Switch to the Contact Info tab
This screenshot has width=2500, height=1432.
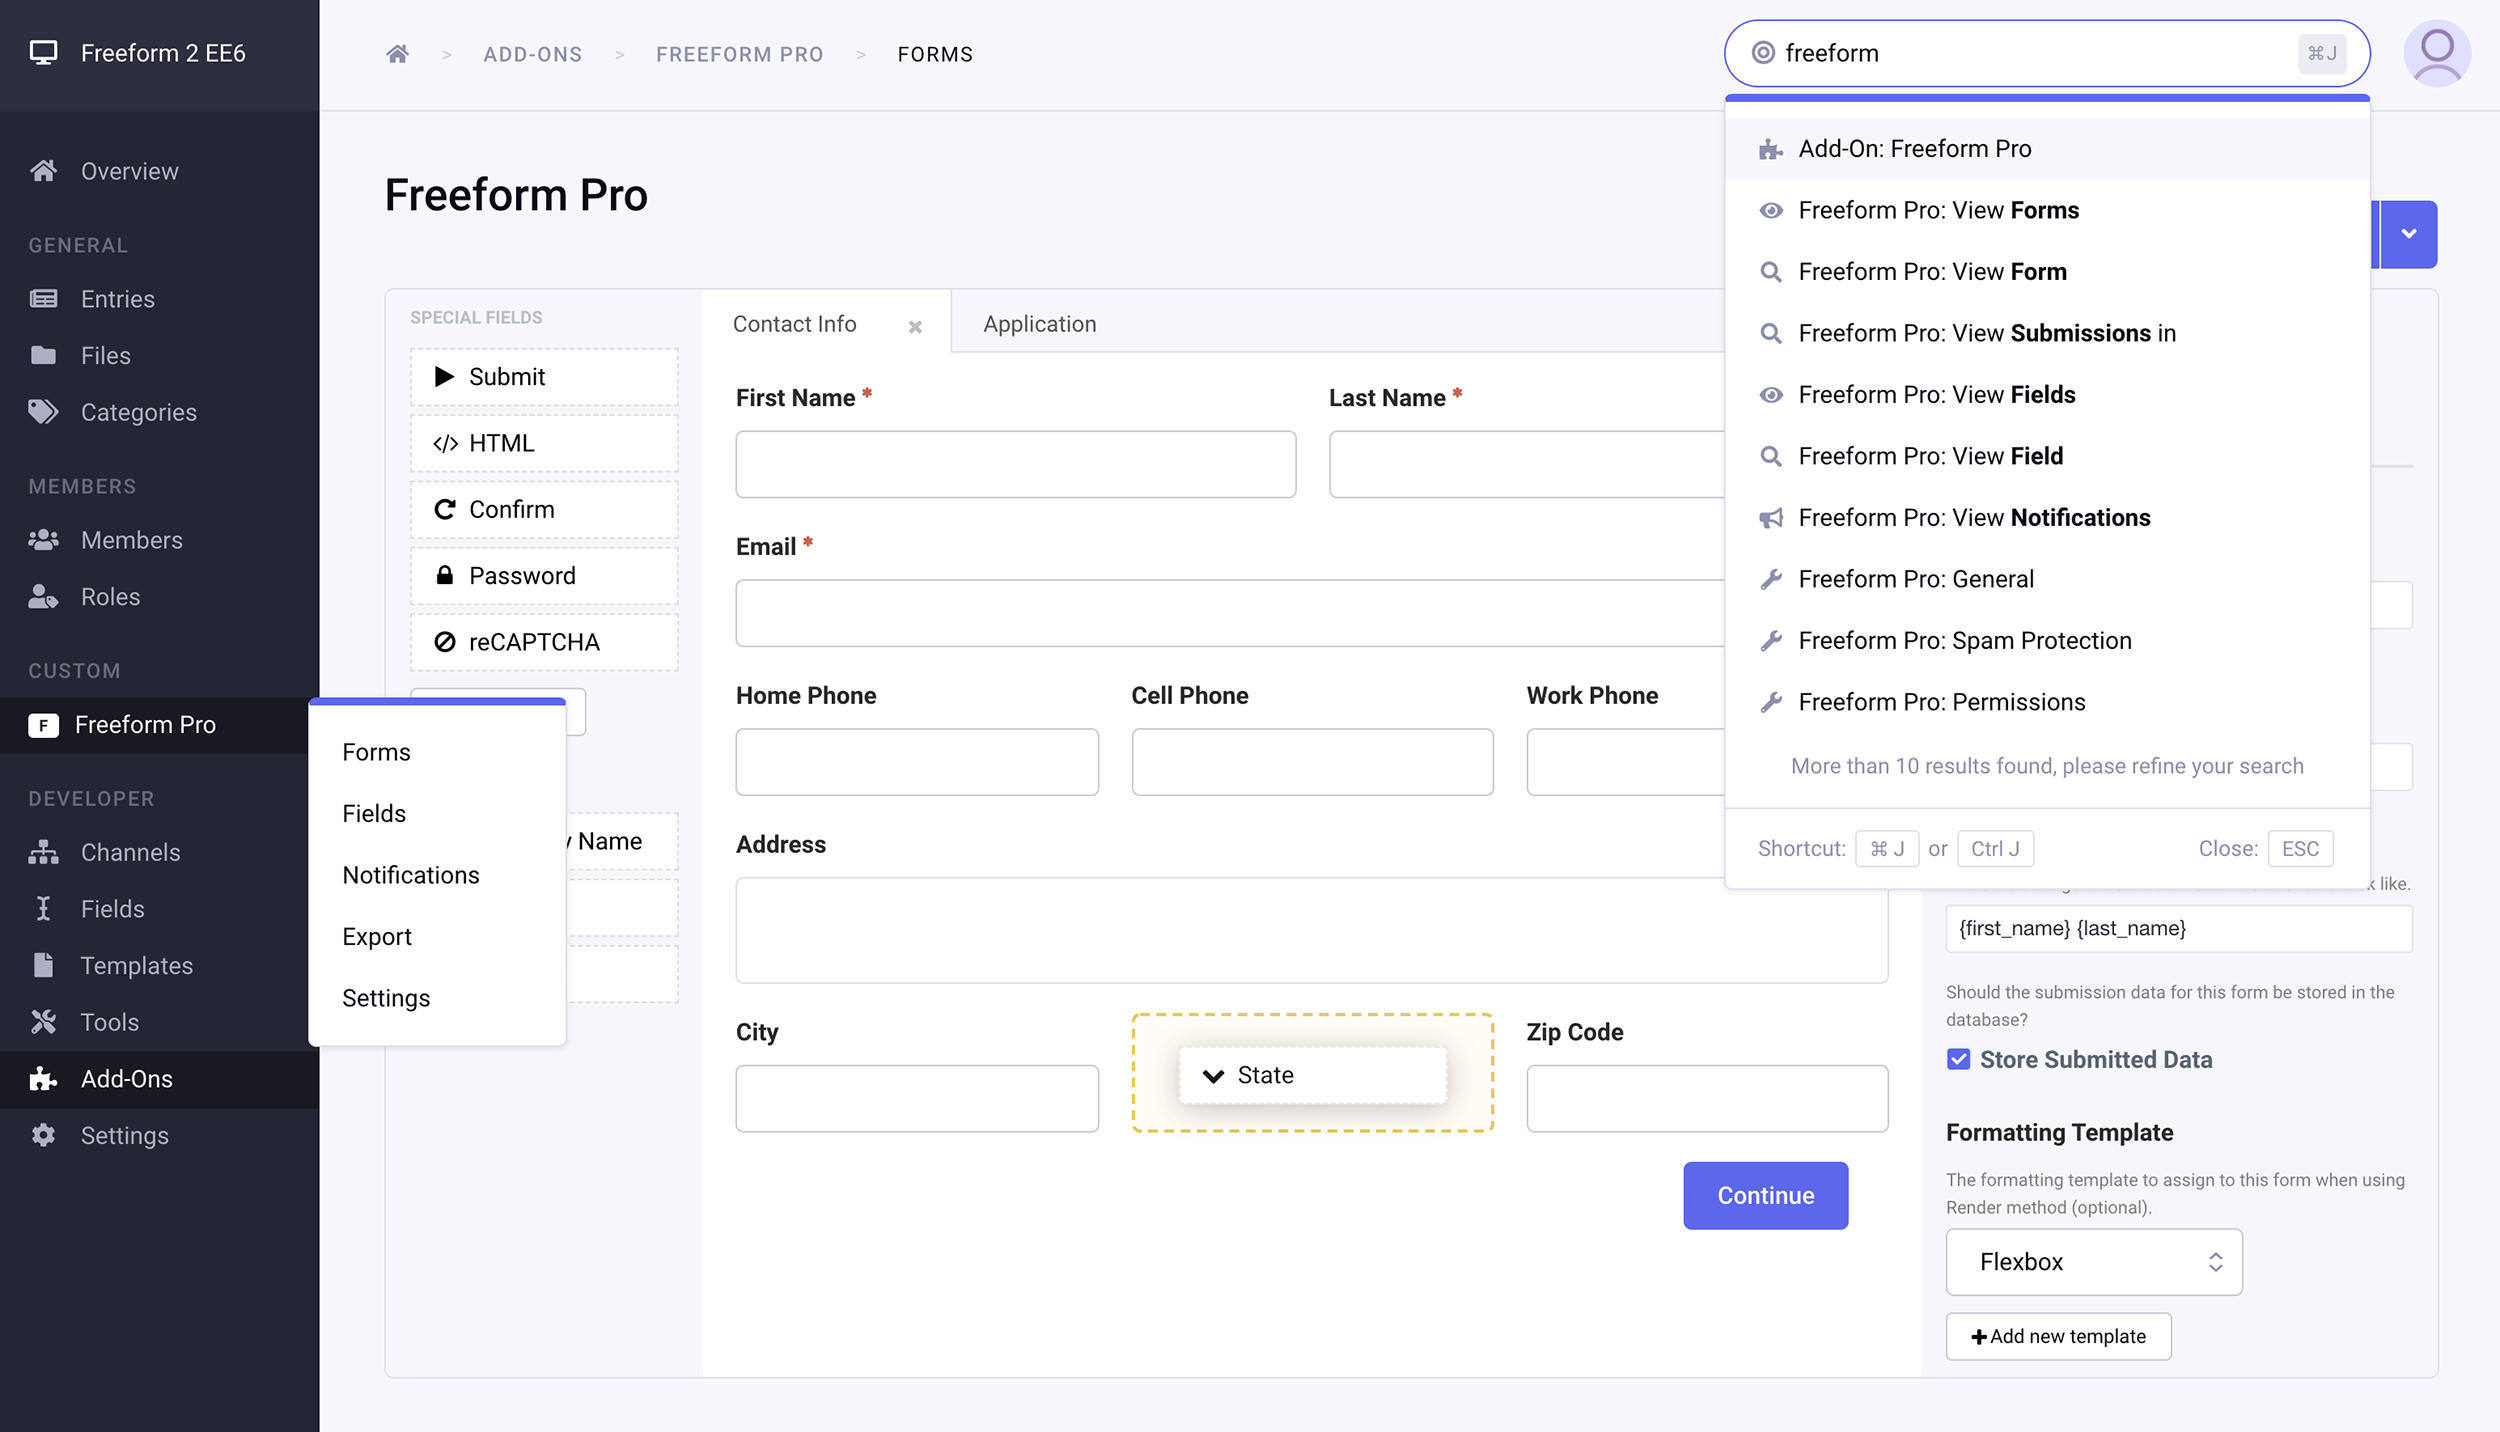click(795, 324)
